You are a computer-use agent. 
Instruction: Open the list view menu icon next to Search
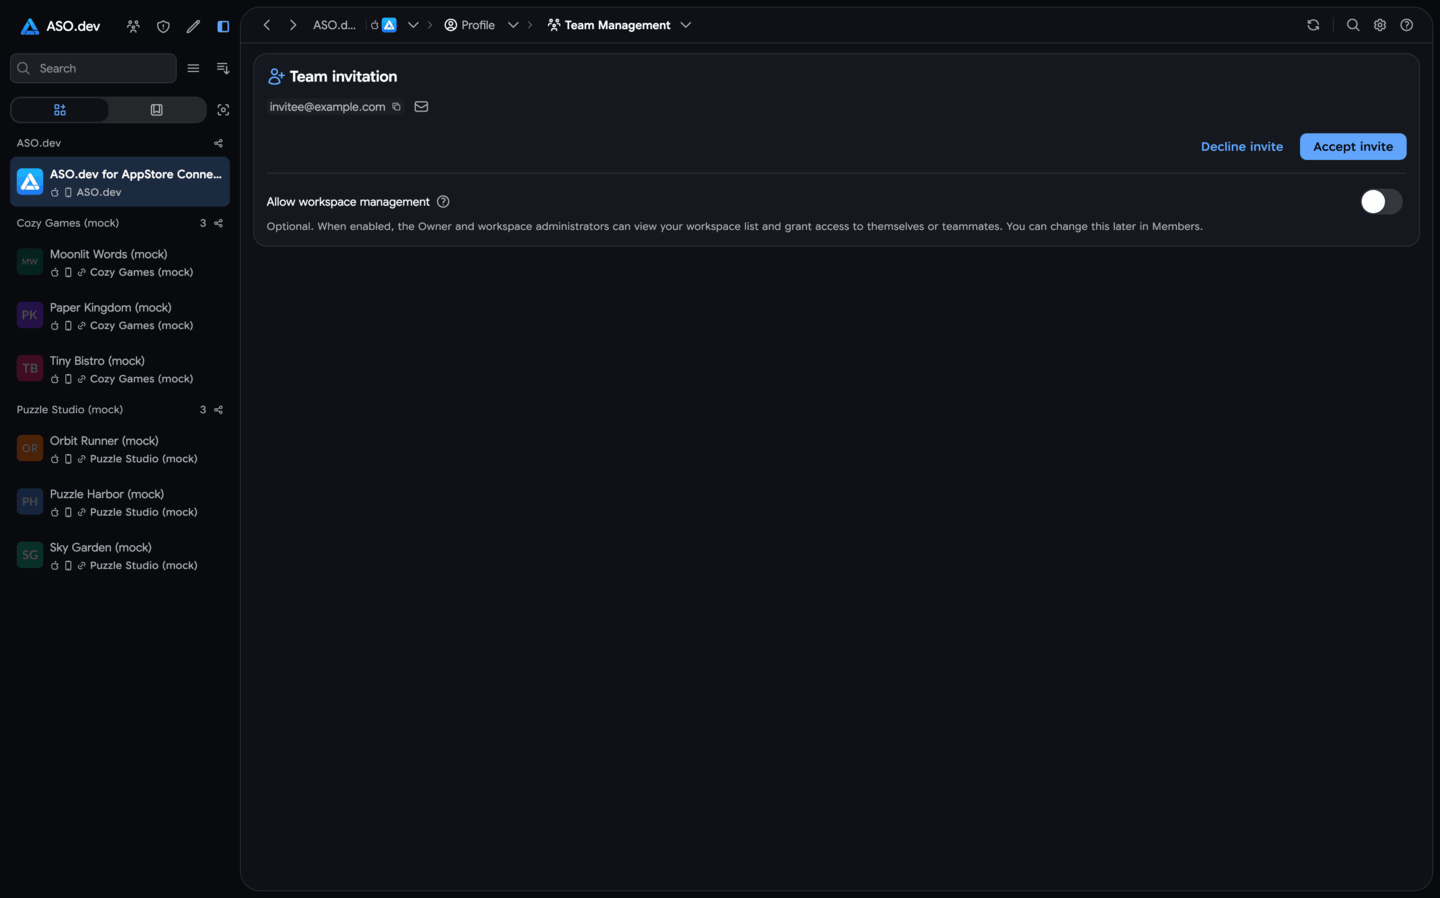click(x=193, y=68)
